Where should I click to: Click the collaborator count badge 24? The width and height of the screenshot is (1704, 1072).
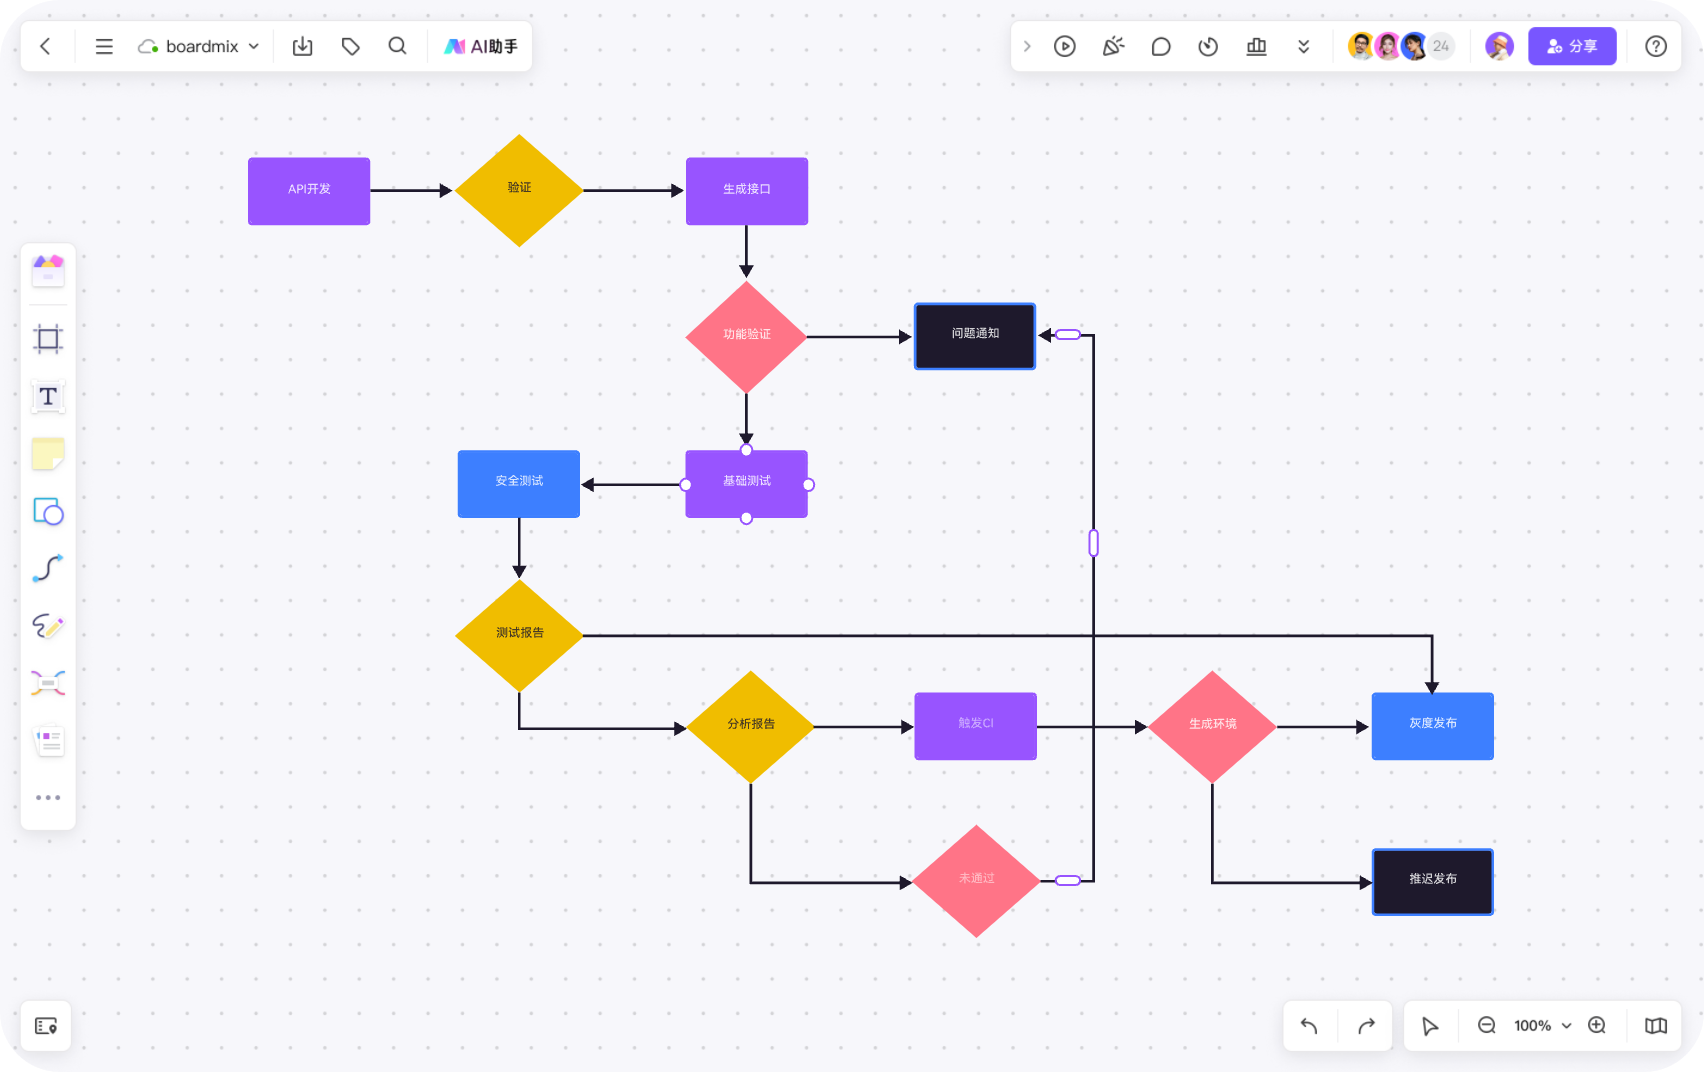click(1441, 46)
